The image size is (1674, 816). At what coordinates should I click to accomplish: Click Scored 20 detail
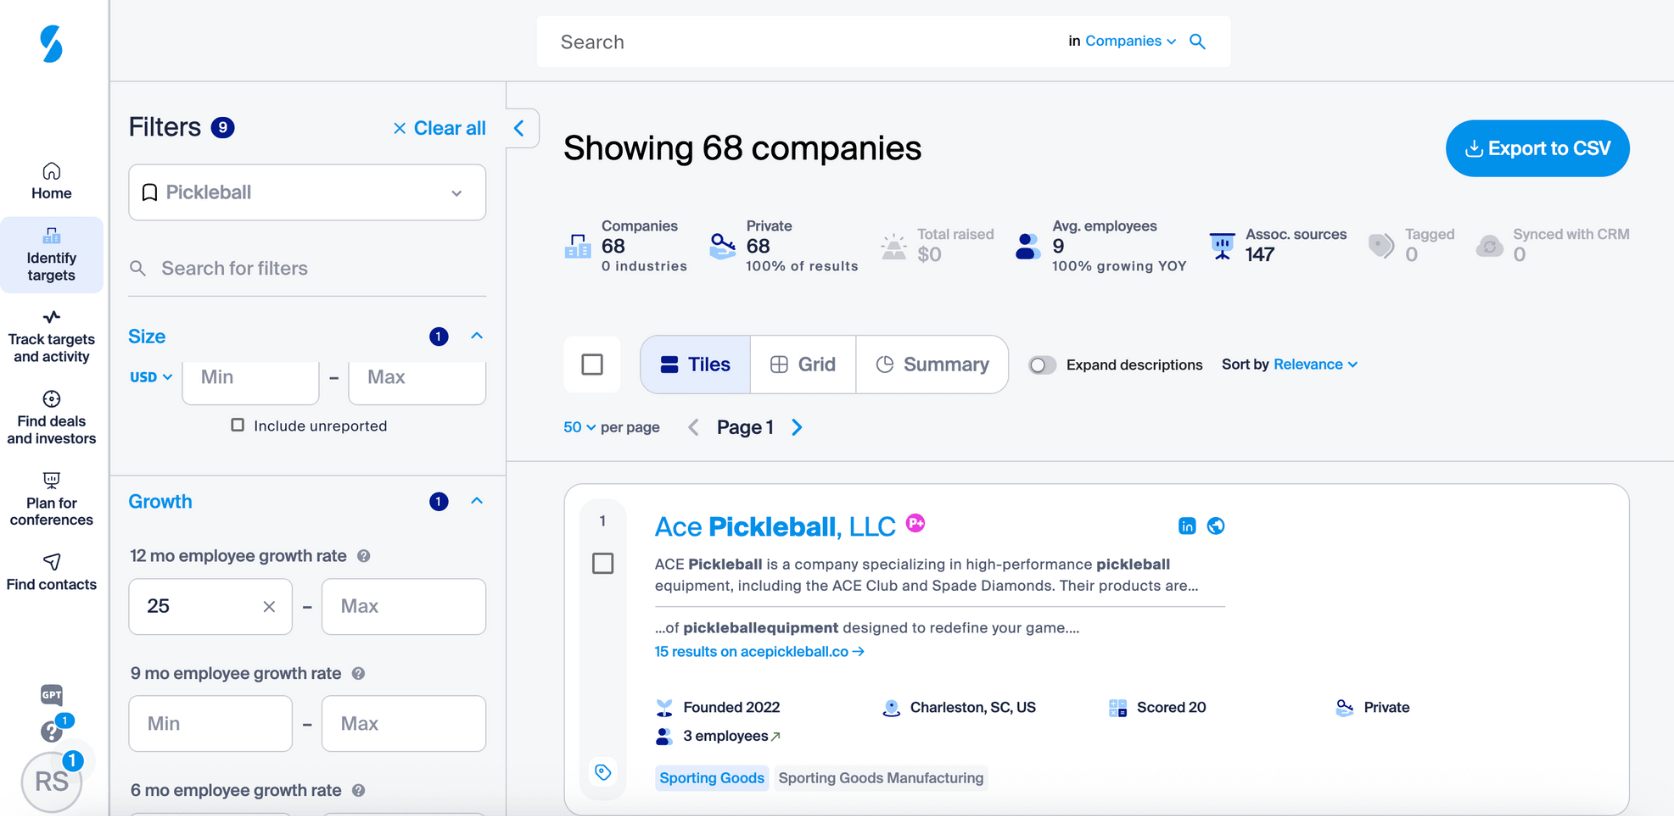(1157, 707)
